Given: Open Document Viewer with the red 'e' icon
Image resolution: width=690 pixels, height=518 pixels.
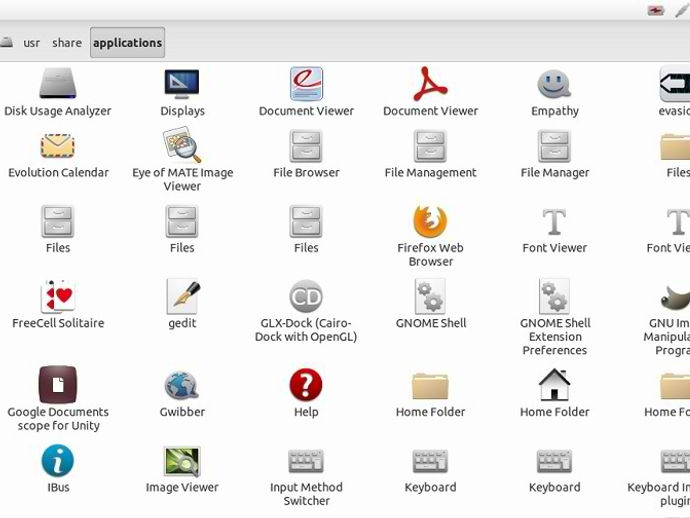Looking at the screenshot, I should point(306,84).
